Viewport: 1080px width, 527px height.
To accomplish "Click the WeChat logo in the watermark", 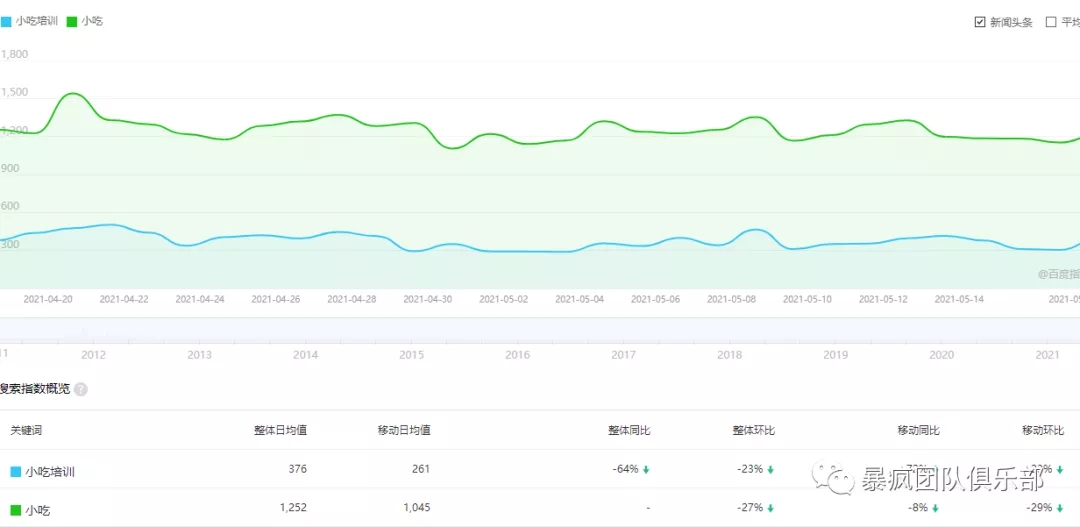I will [x=833, y=478].
